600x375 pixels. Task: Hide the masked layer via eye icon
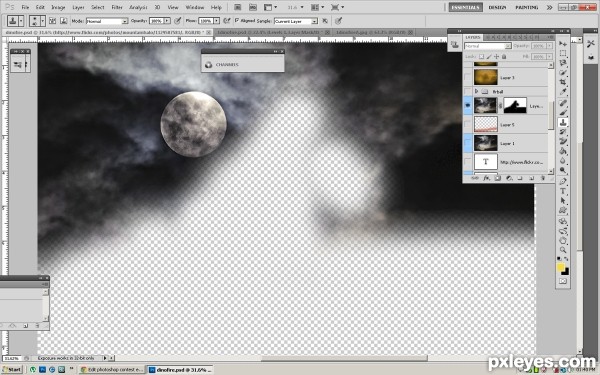click(x=468, y=106)
